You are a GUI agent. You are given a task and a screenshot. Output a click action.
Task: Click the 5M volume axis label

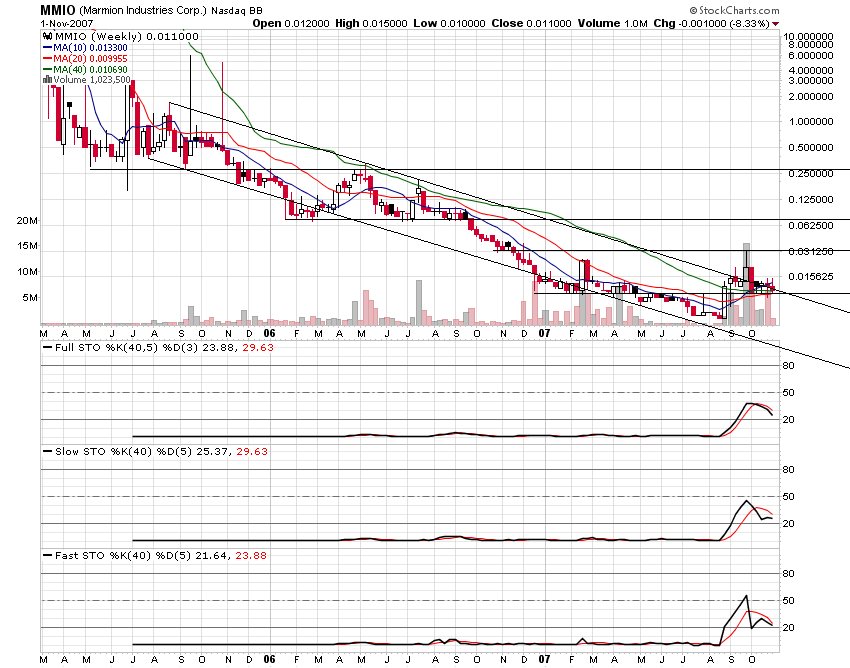click(30, 298)
